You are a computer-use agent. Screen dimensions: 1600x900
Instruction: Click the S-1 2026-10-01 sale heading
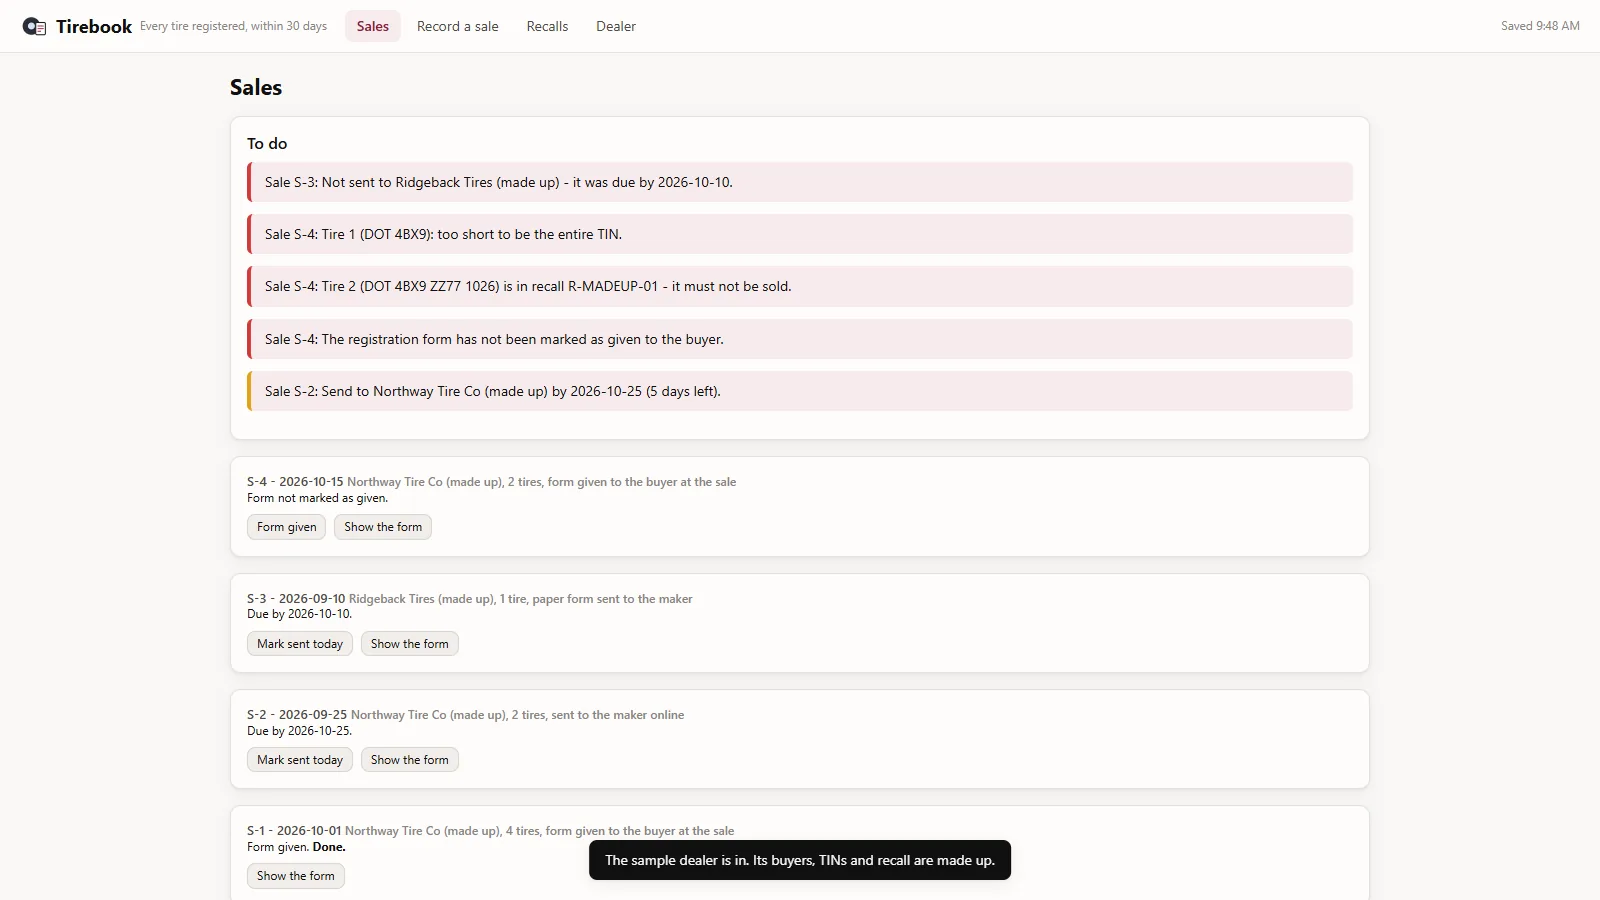coord(491,831)
